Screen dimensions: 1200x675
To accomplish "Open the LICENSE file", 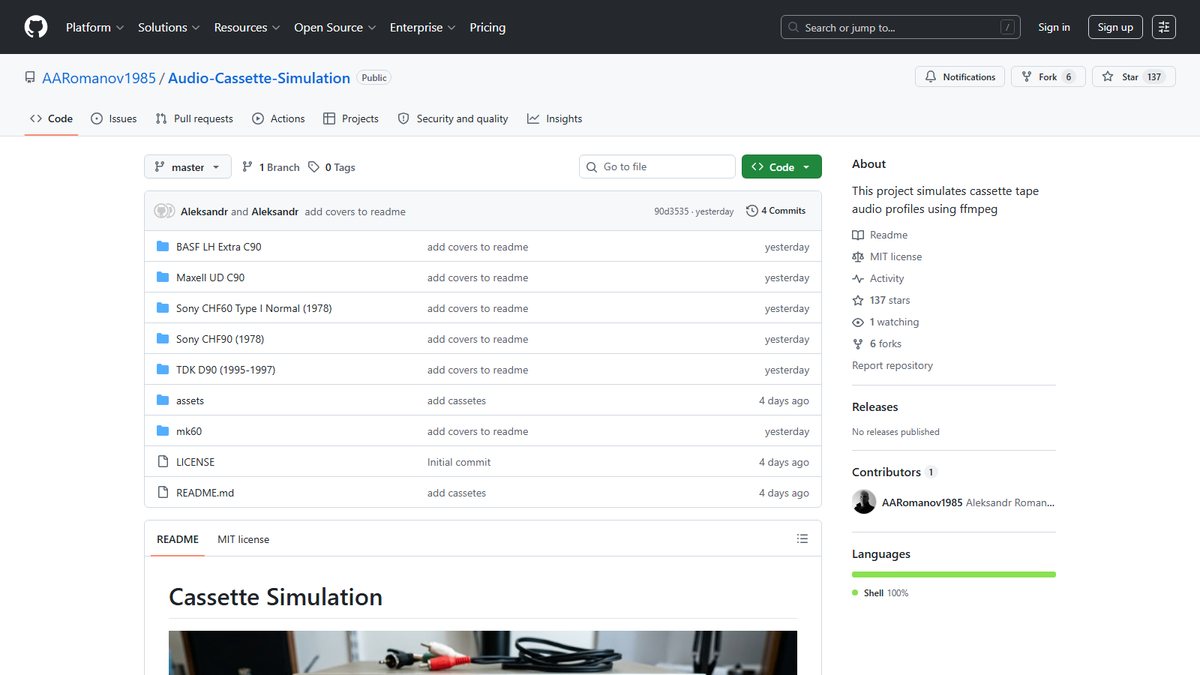I will 195,462.
